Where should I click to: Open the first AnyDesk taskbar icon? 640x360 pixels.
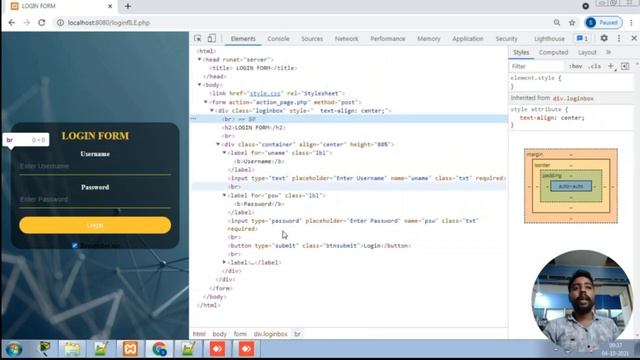click(x=218, y=349)
